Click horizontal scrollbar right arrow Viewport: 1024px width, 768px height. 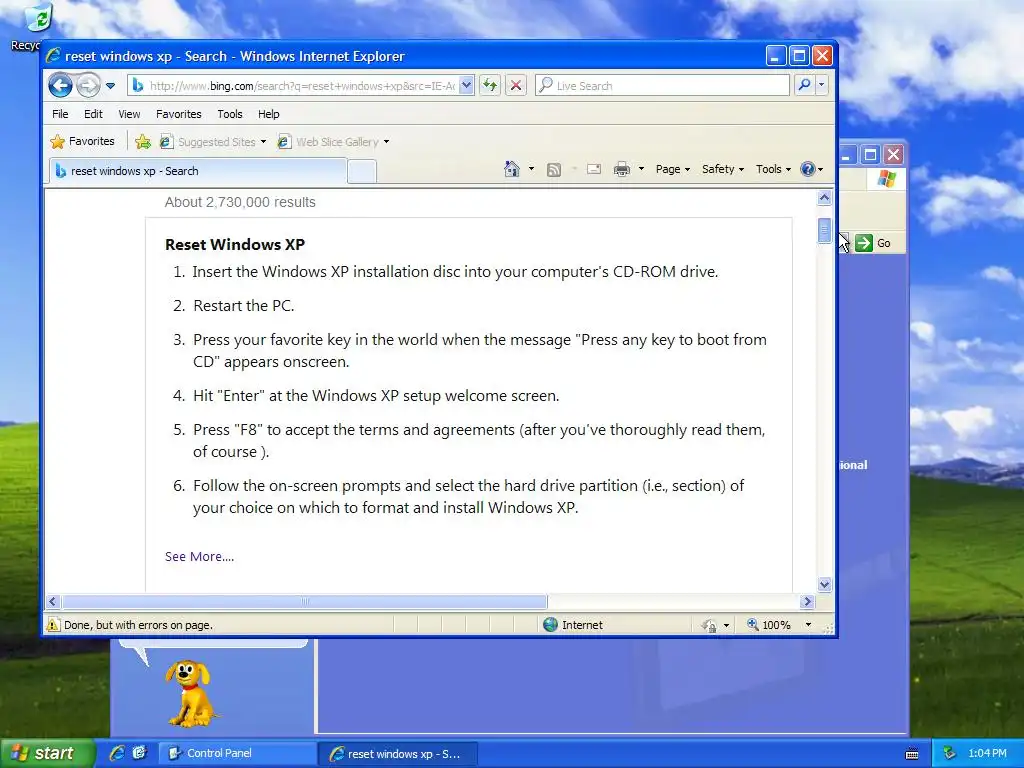tap(807, 601)
